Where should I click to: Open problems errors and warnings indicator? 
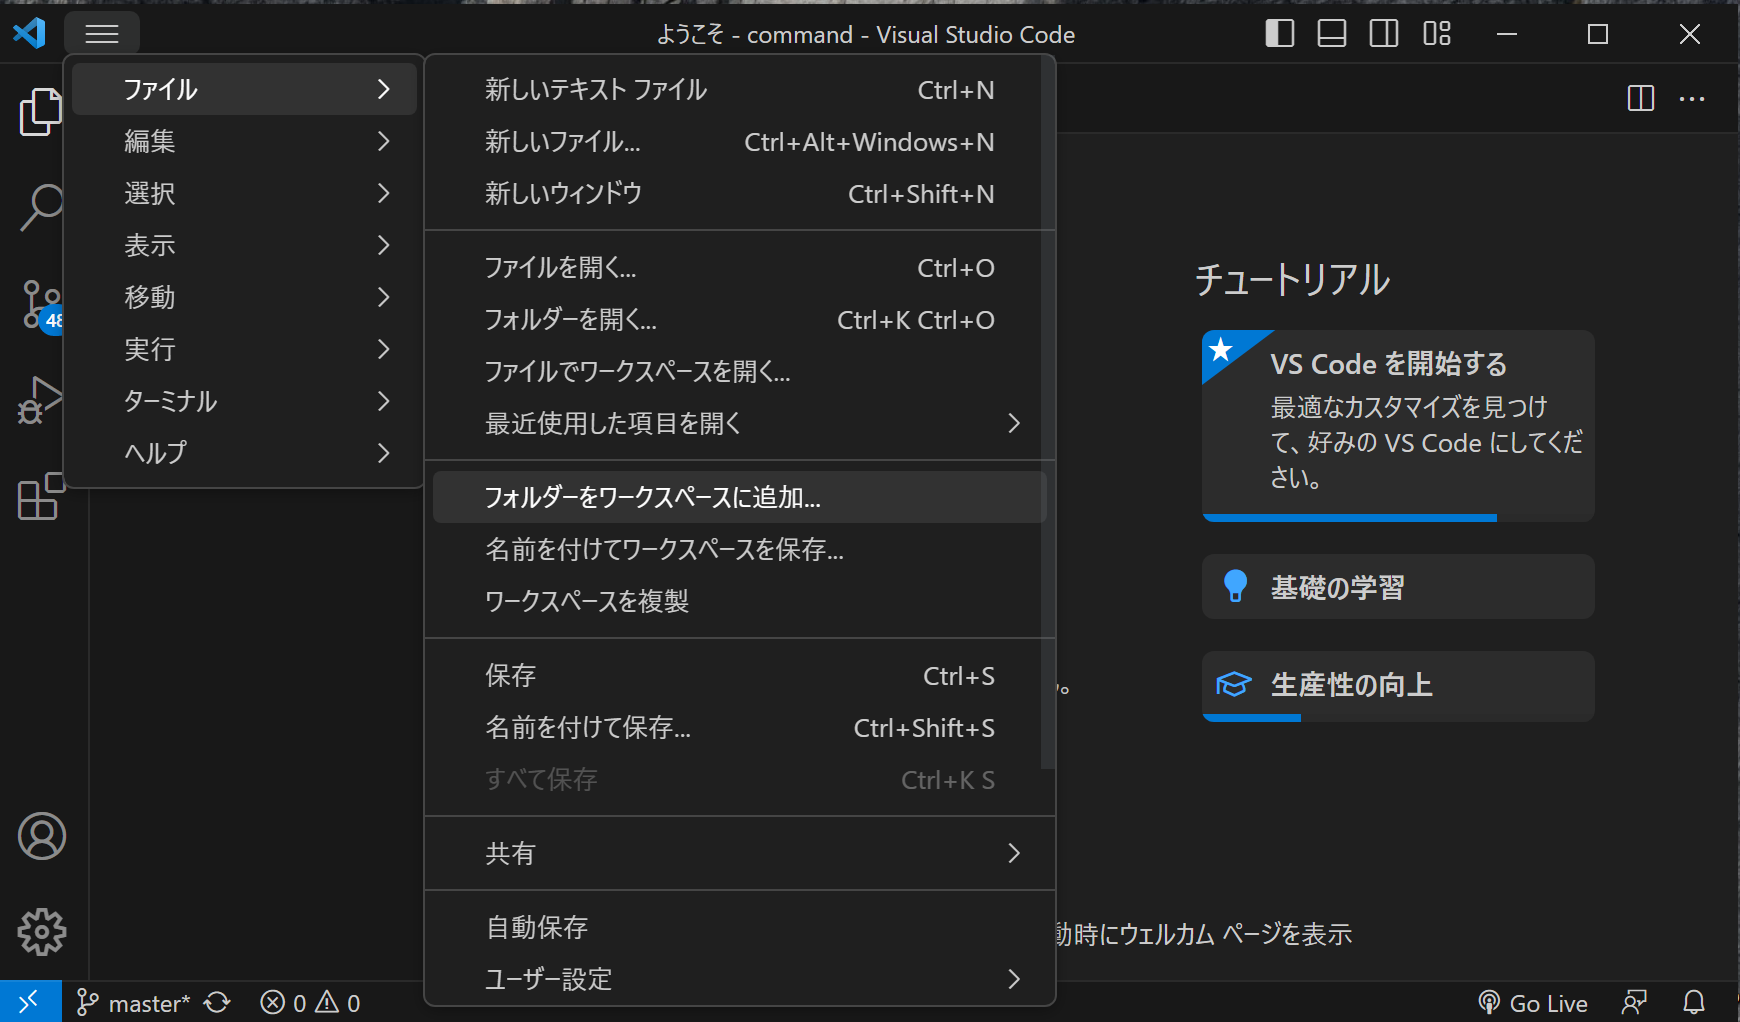tap(310, 1003)
